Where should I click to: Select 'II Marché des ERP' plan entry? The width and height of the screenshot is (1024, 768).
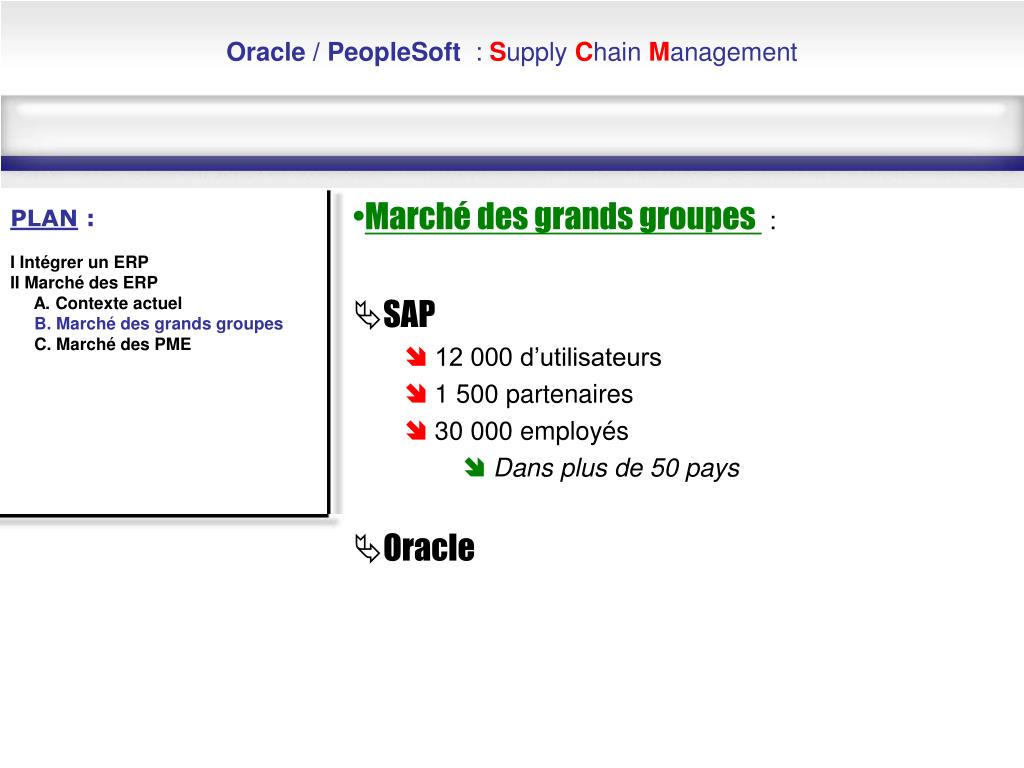pyautogui.click(x=84, y=282)
